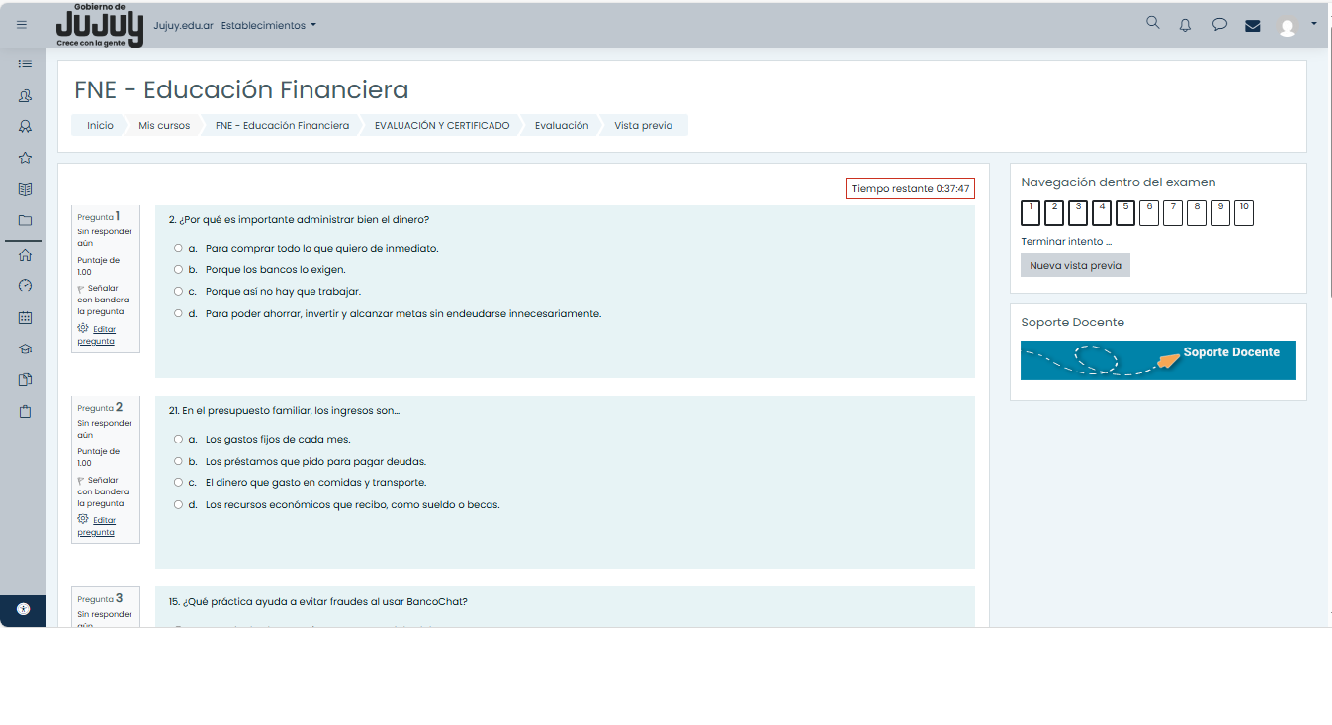Click 'Terminar intento ...' link
The height and width of the screenshot is (725, 1332).
click(x=1066, y=242)
